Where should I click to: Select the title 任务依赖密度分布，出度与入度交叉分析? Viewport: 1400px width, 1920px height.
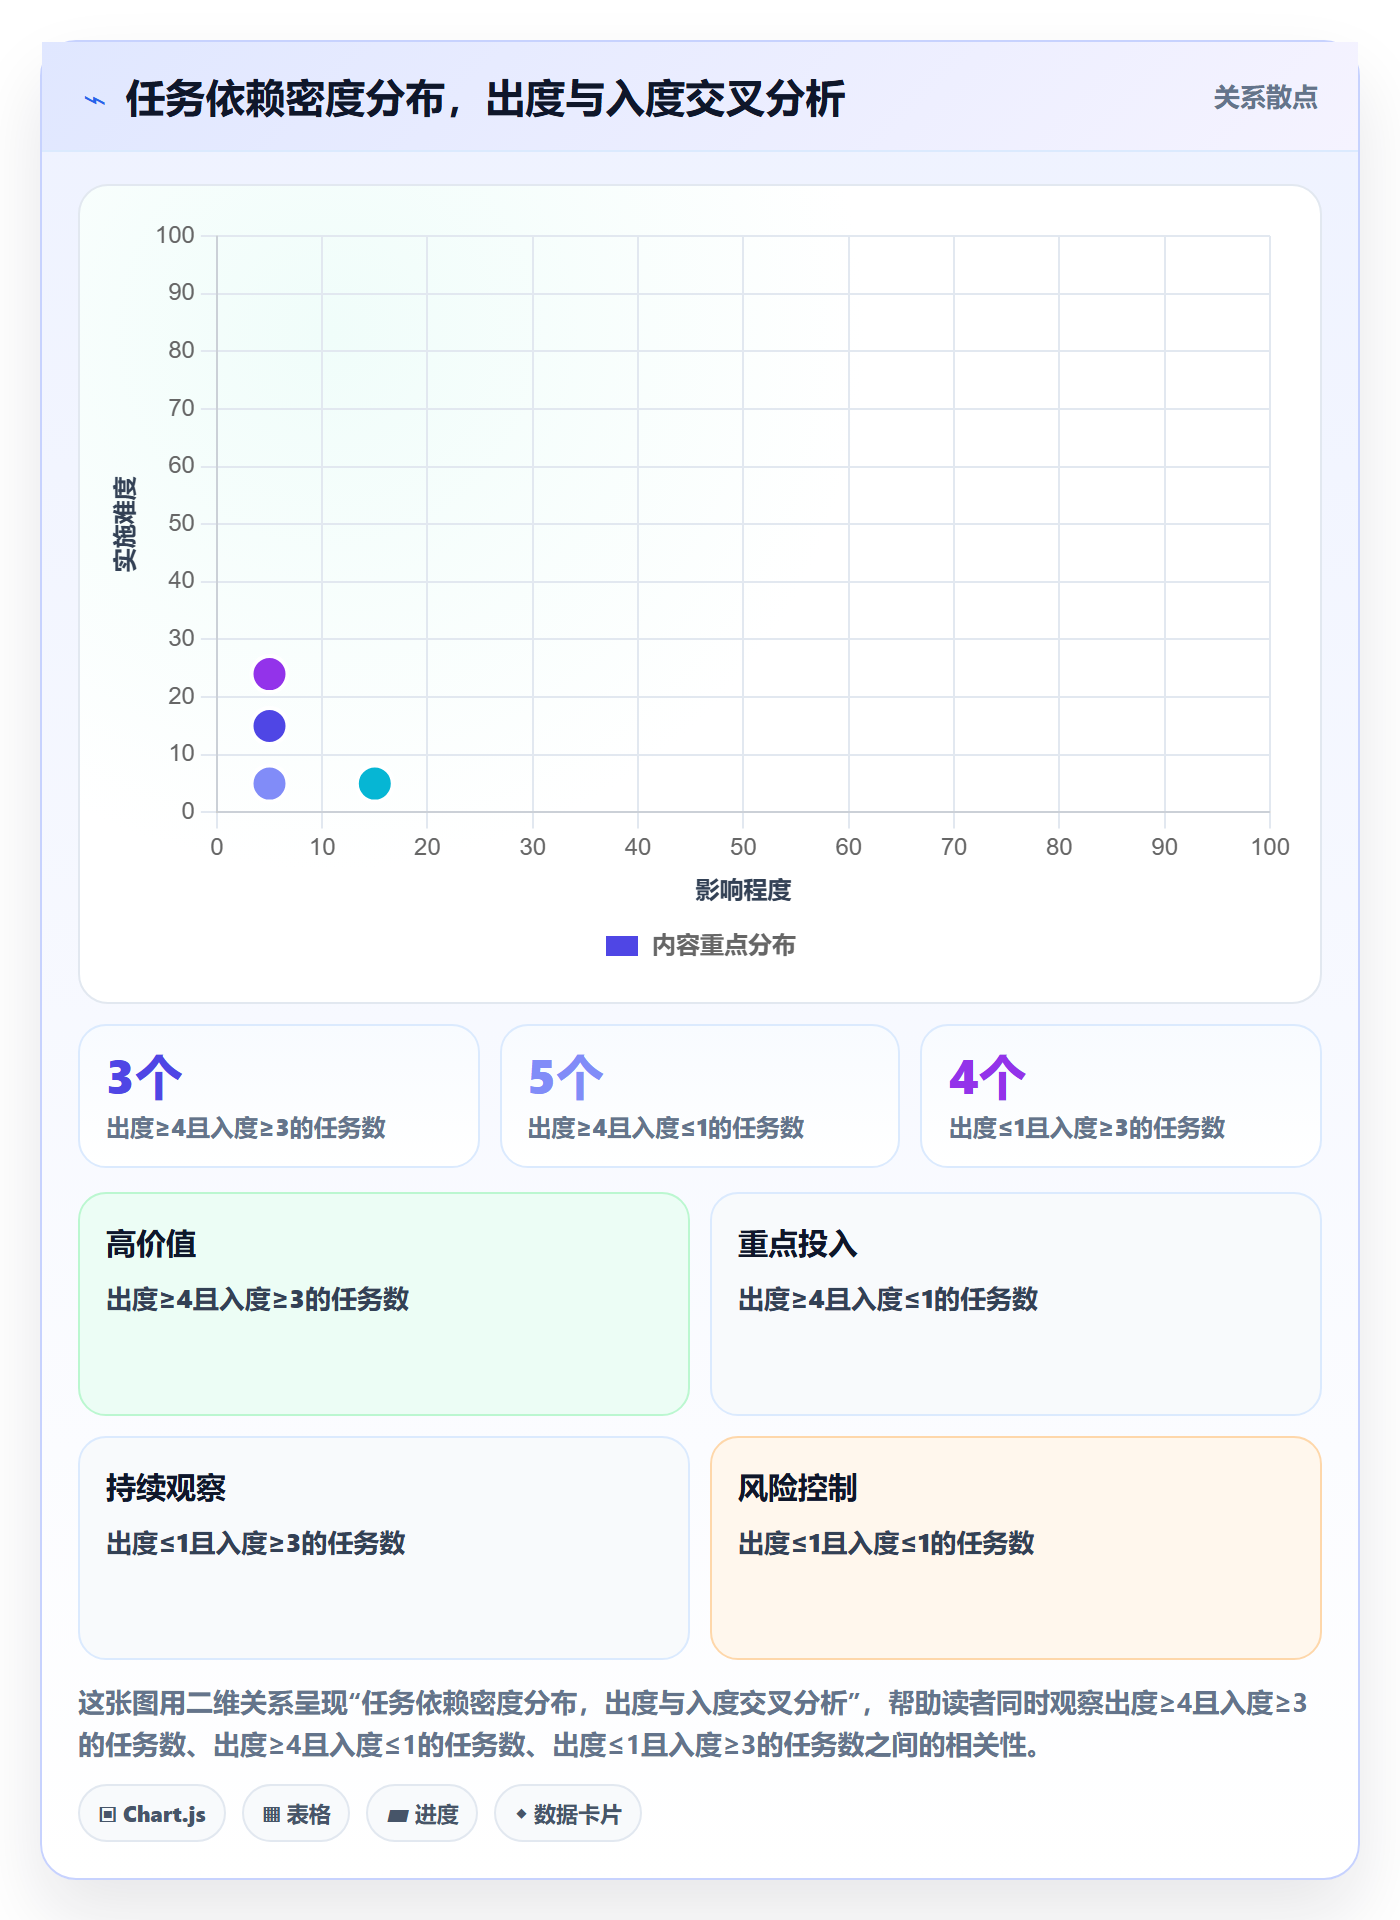[485, 99]
